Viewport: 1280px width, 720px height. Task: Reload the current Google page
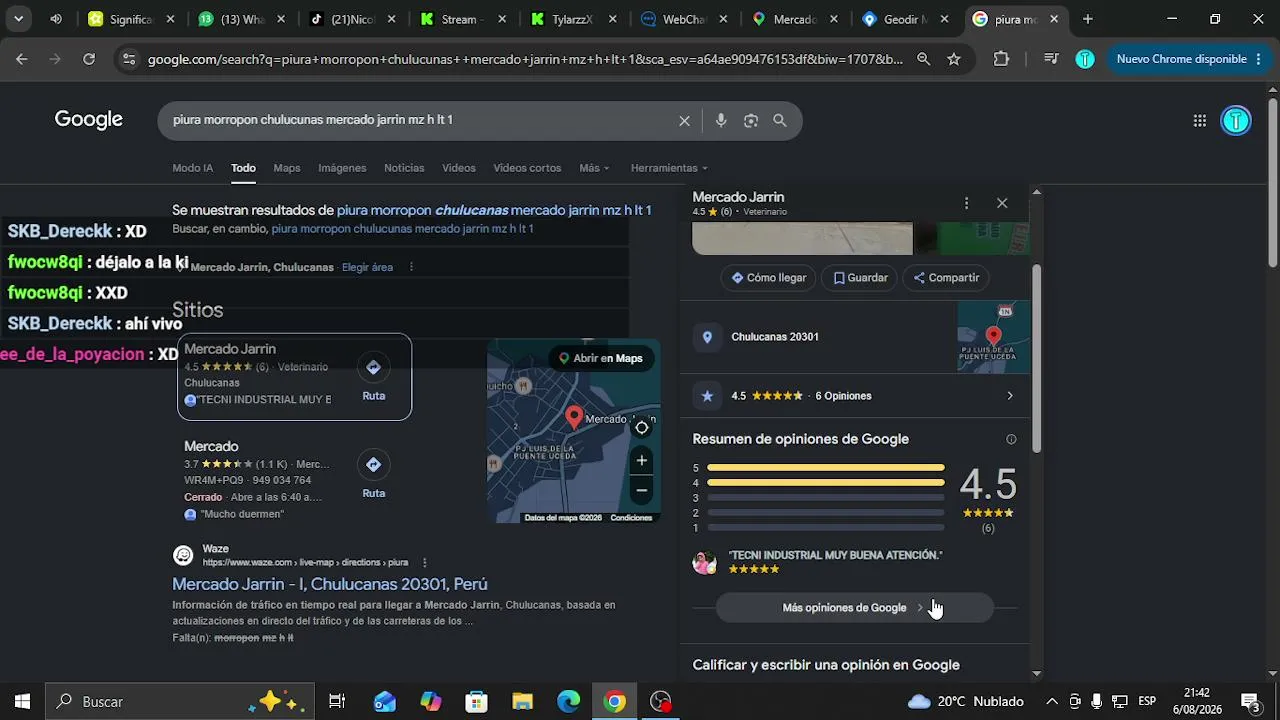(x=89, y=59)
